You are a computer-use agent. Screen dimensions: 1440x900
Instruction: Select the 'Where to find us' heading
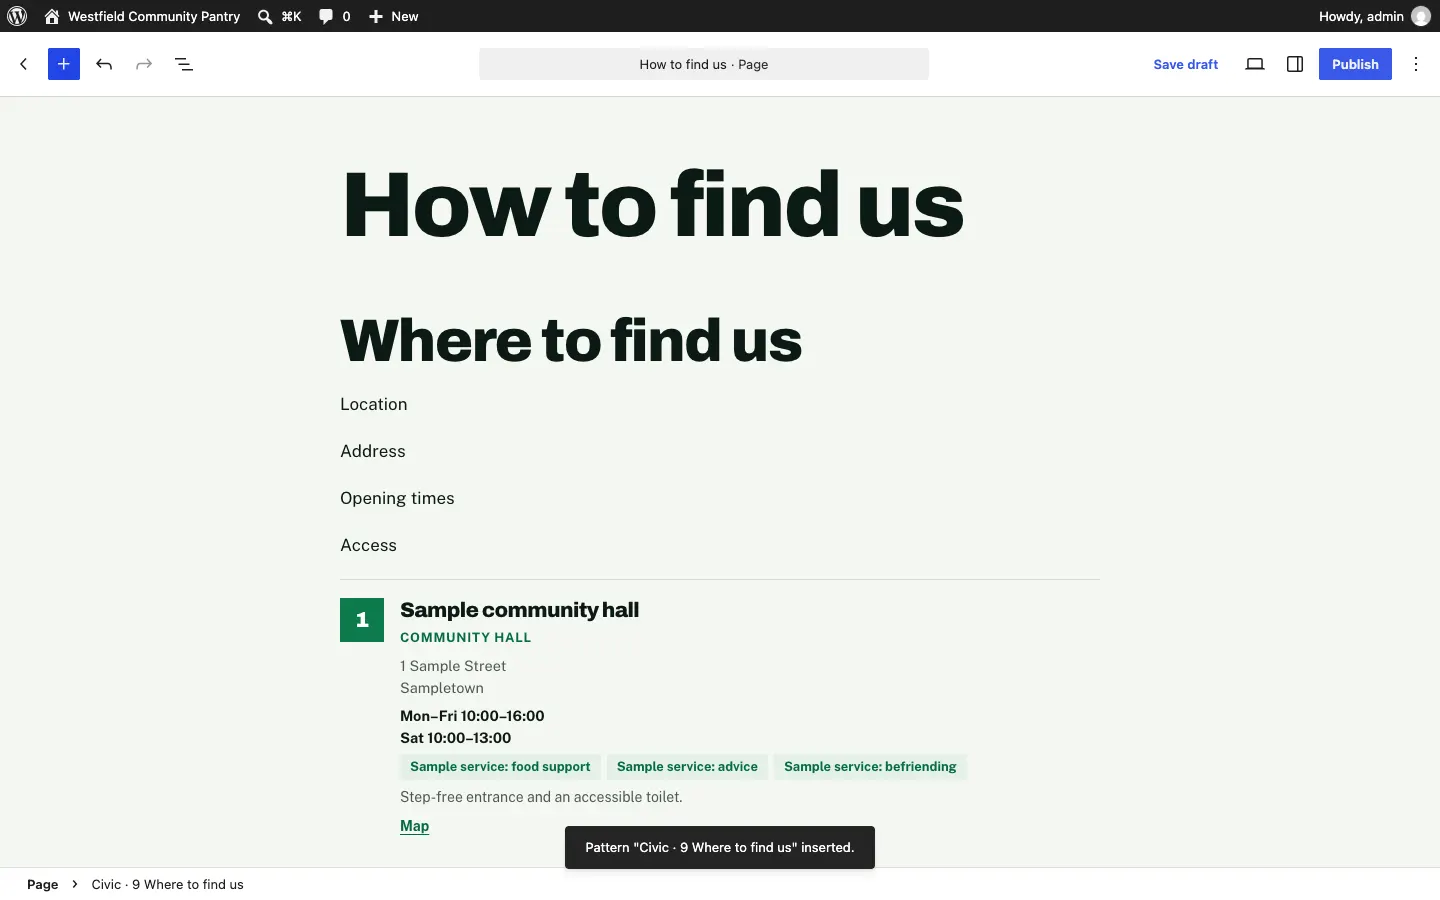(x=571, y=340)
